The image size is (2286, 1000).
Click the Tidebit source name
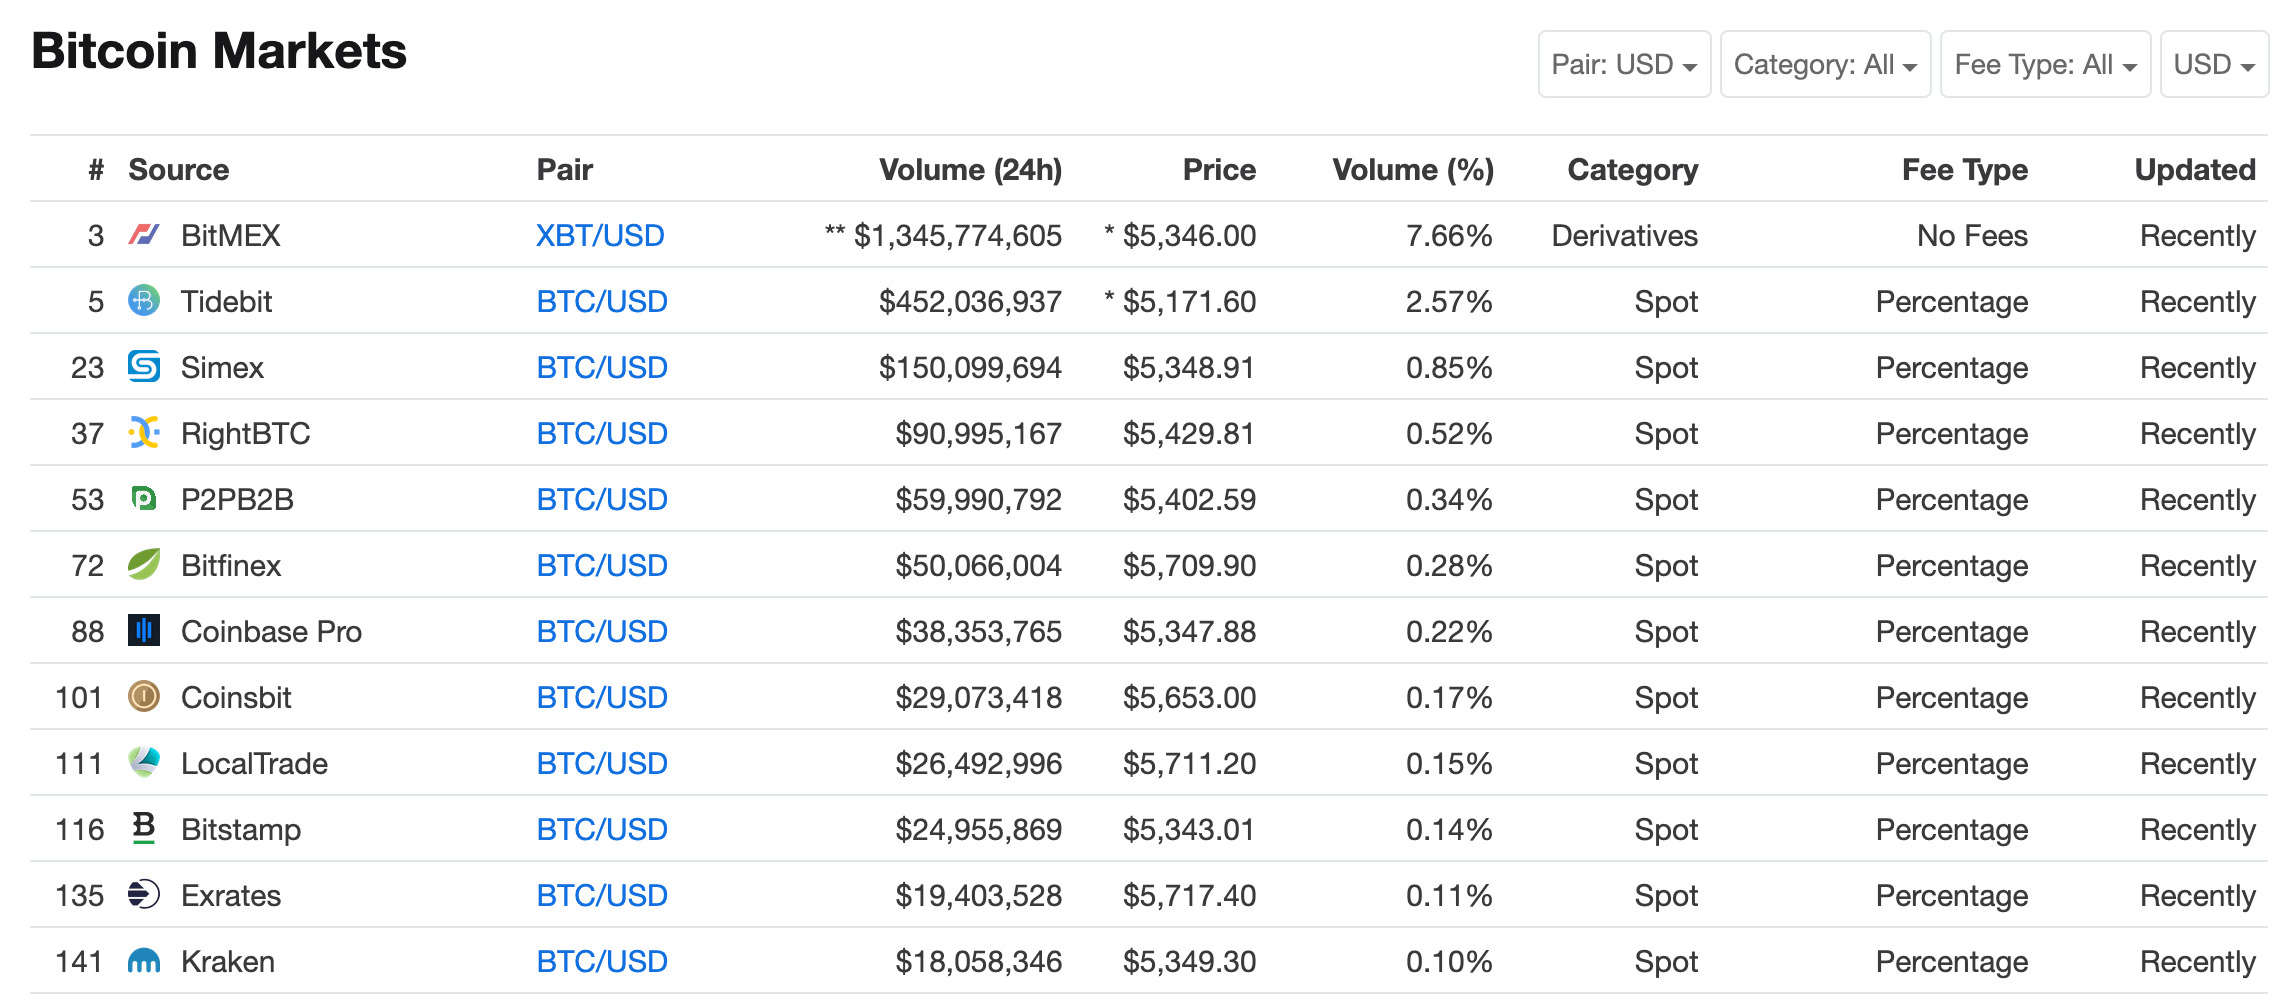point(226,301)
